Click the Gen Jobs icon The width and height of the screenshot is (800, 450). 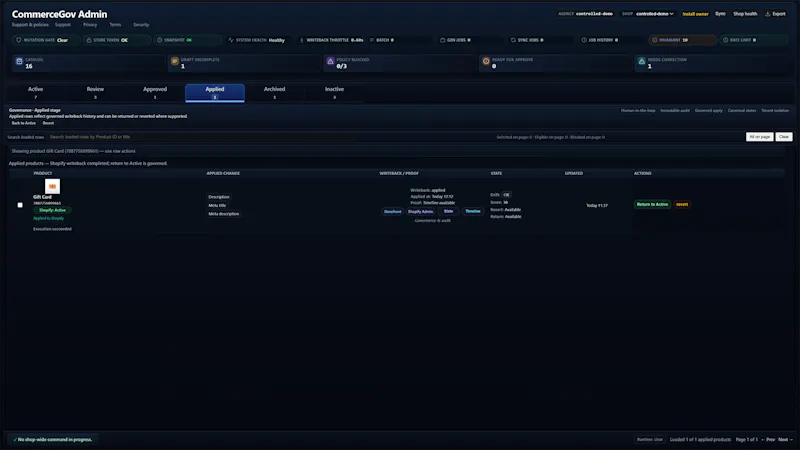coord(442,40)
